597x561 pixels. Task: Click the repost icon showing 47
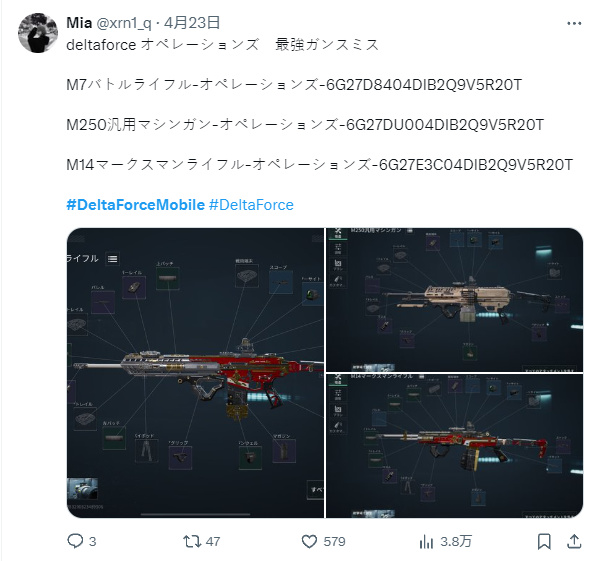[x=191, y=541]
